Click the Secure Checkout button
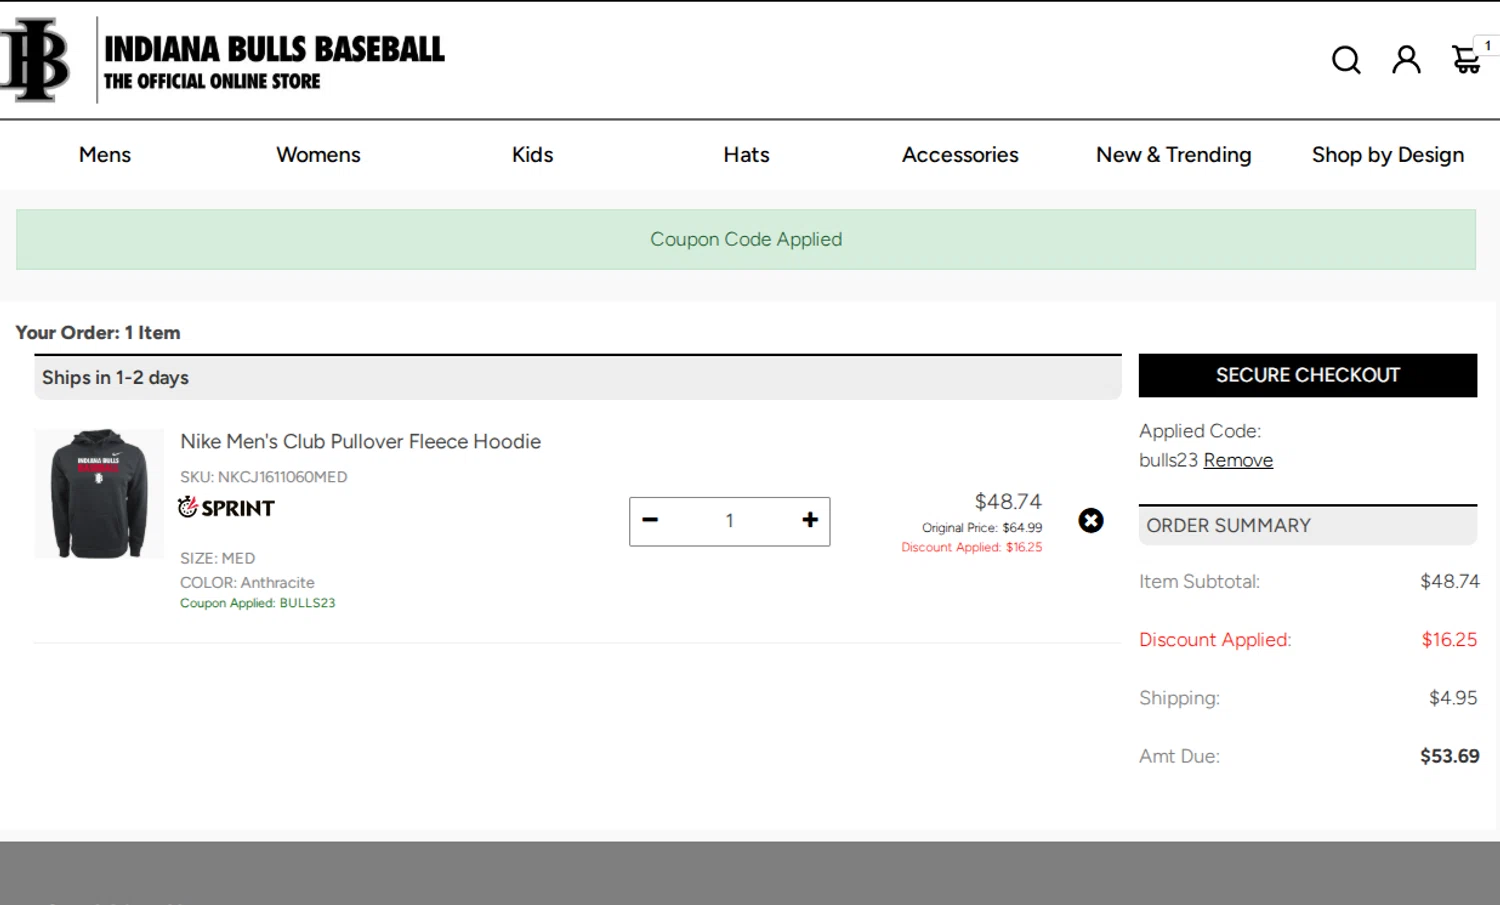The width and height of the screenshot is (1500, 905). point(1308,375)
